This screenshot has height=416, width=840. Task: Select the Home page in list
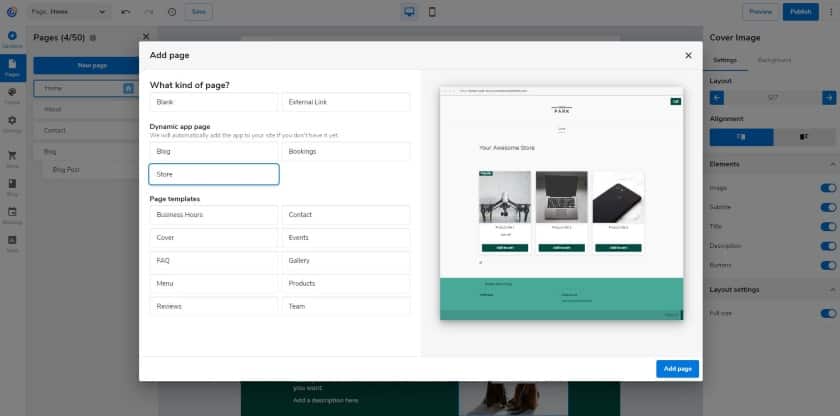pyautogui.click(x=86, y=88)
